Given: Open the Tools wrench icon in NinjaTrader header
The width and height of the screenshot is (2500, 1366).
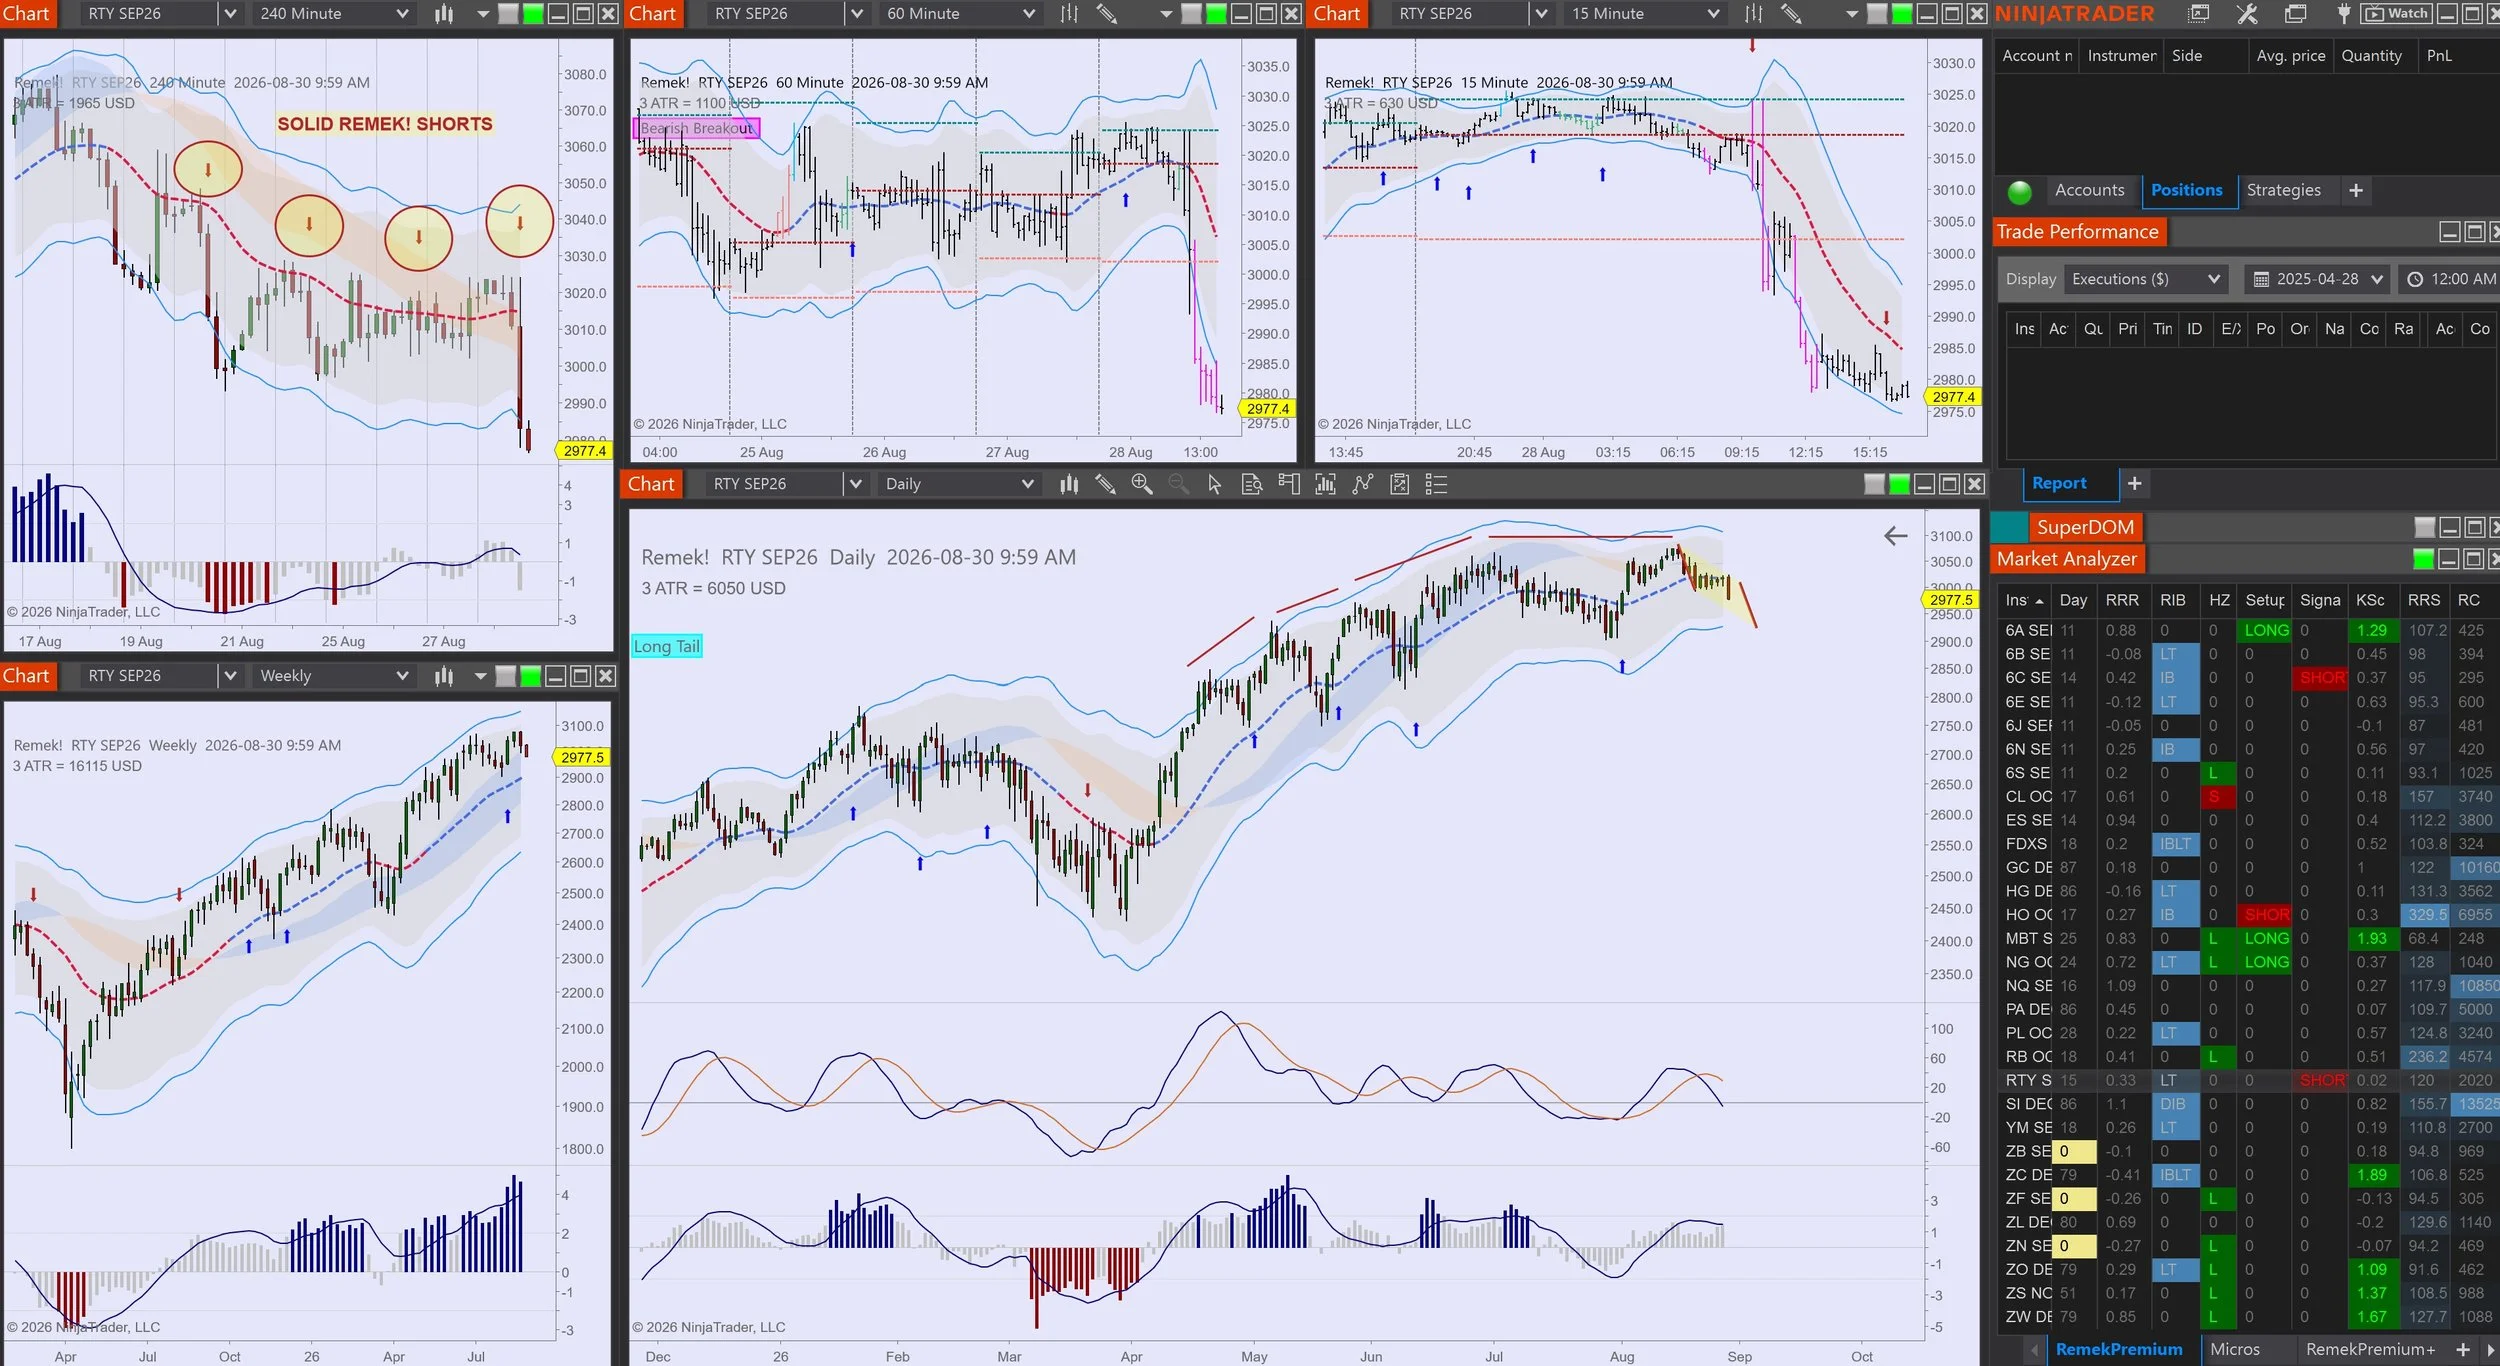Looking at the screenshot, I should pyautogui.click(x=2247, y=14).
